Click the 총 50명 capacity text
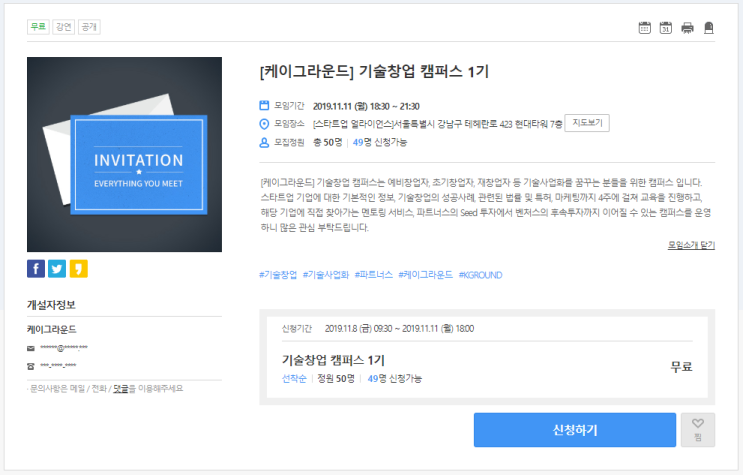 pyautogui.click(x=327, y=142)
